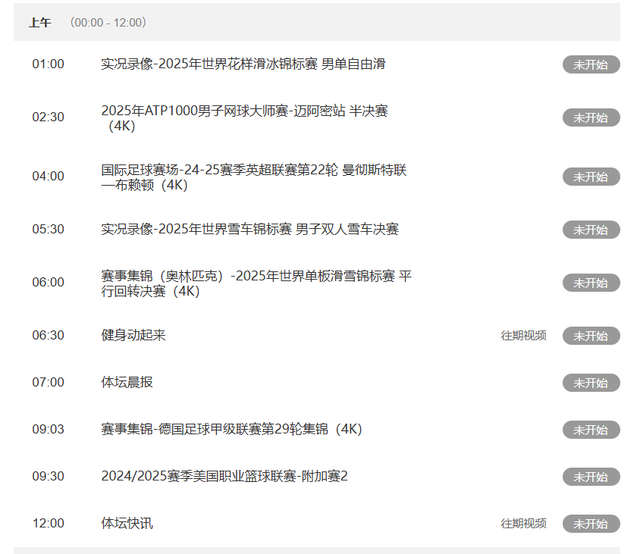Select the 德国足球甲级联赛第29轮集锦 program title

[231, 429]
